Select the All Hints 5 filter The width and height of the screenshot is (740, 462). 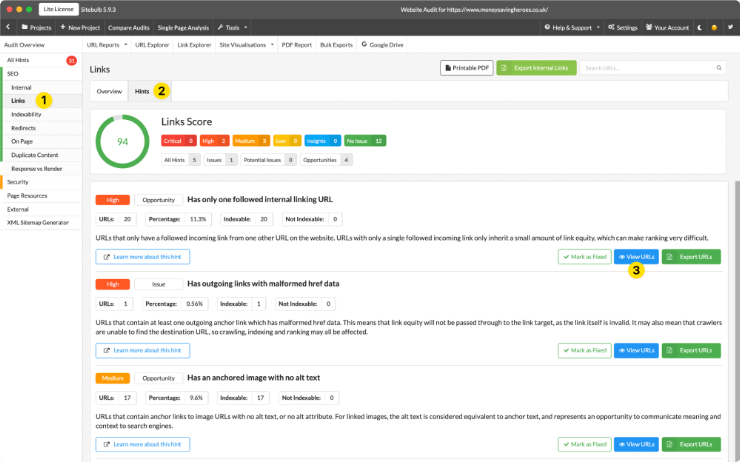tap(181, 160)
